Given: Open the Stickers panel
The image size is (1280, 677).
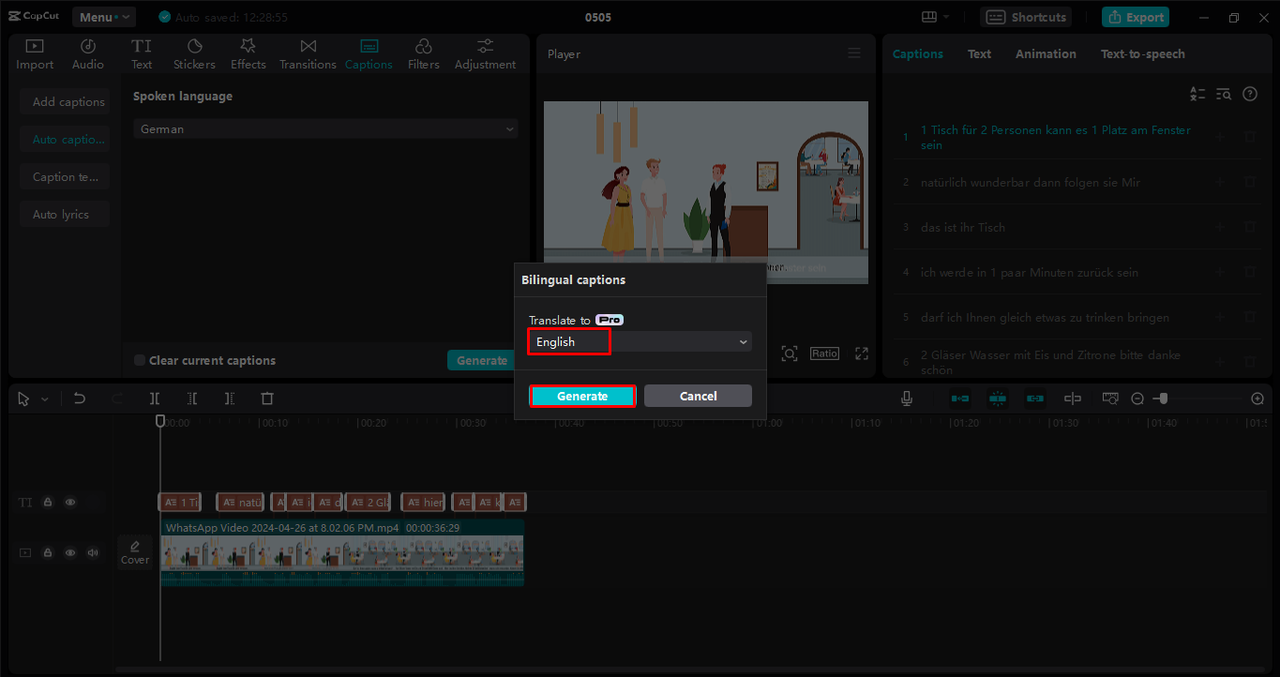Looking at the screenshot, I should (194, 54).
